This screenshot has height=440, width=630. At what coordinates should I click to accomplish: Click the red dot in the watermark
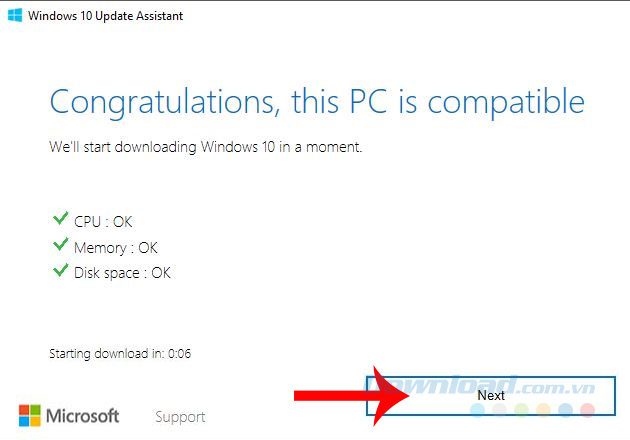588,410
